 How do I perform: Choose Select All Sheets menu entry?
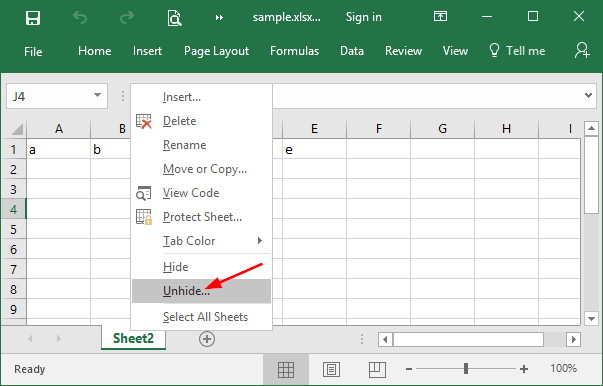pyautogui.click(x=202, y=317)
